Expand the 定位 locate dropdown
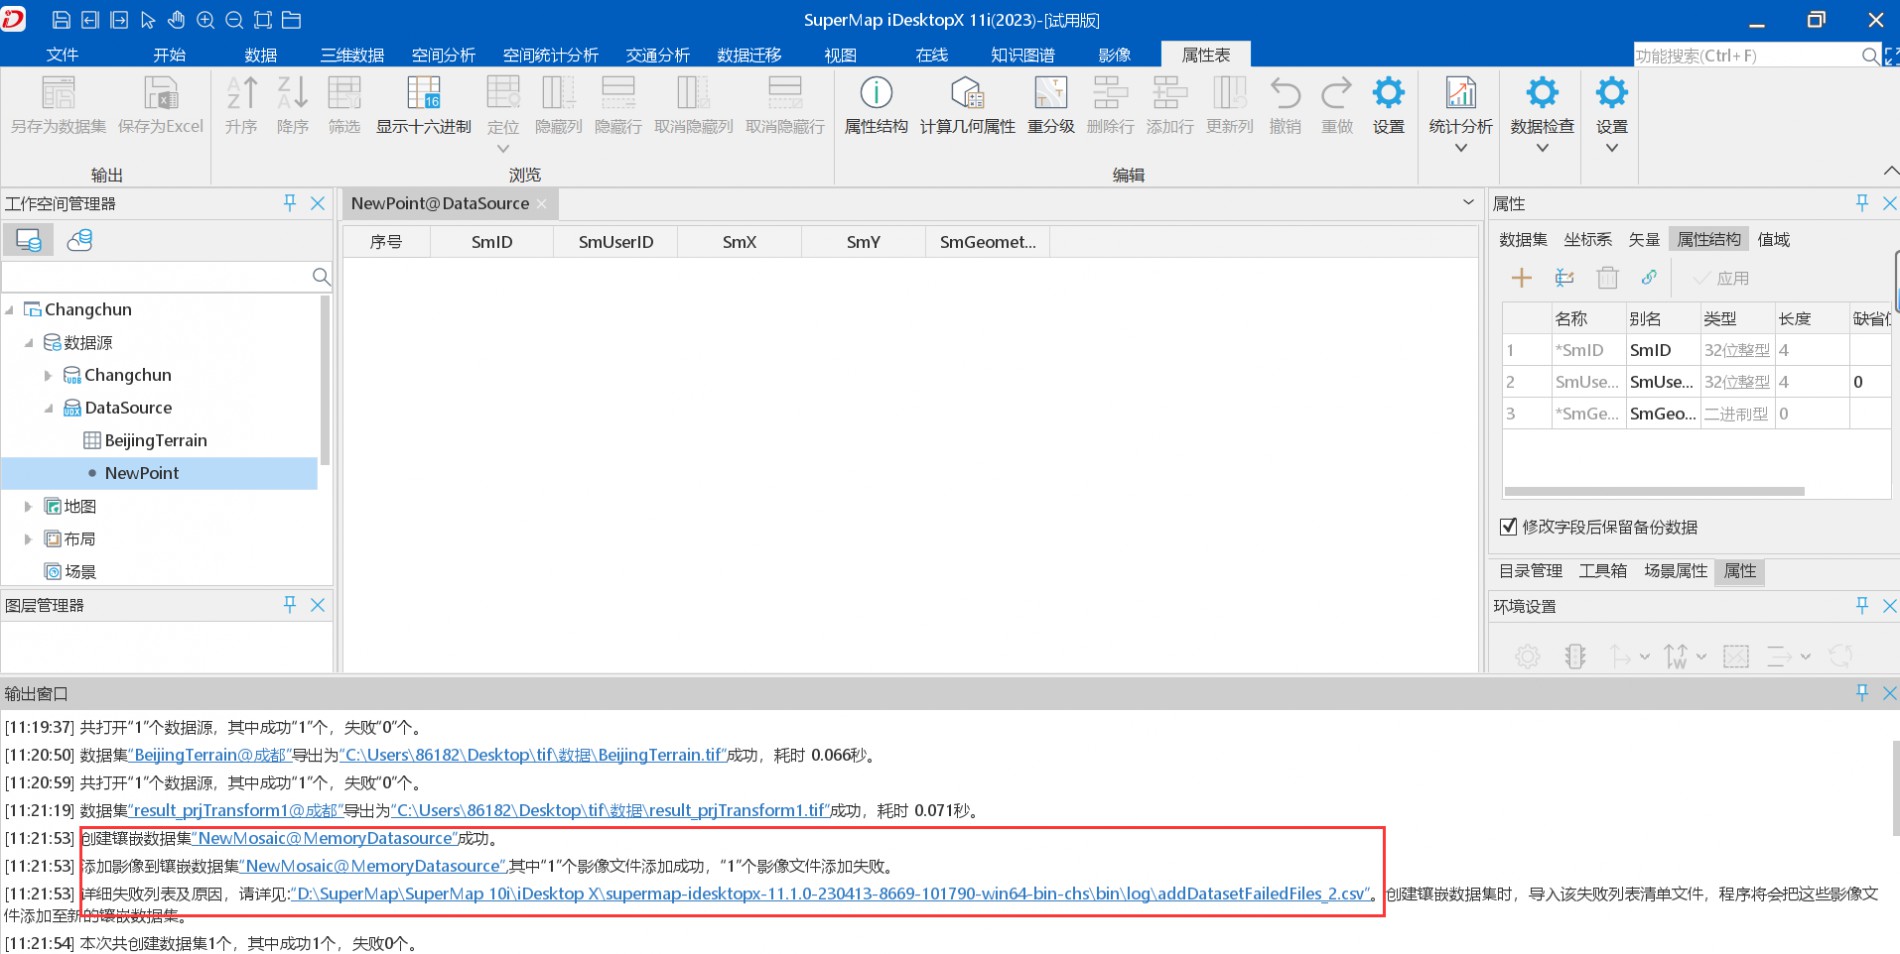This screenshot has height=954, width=1900. point(503,149)
